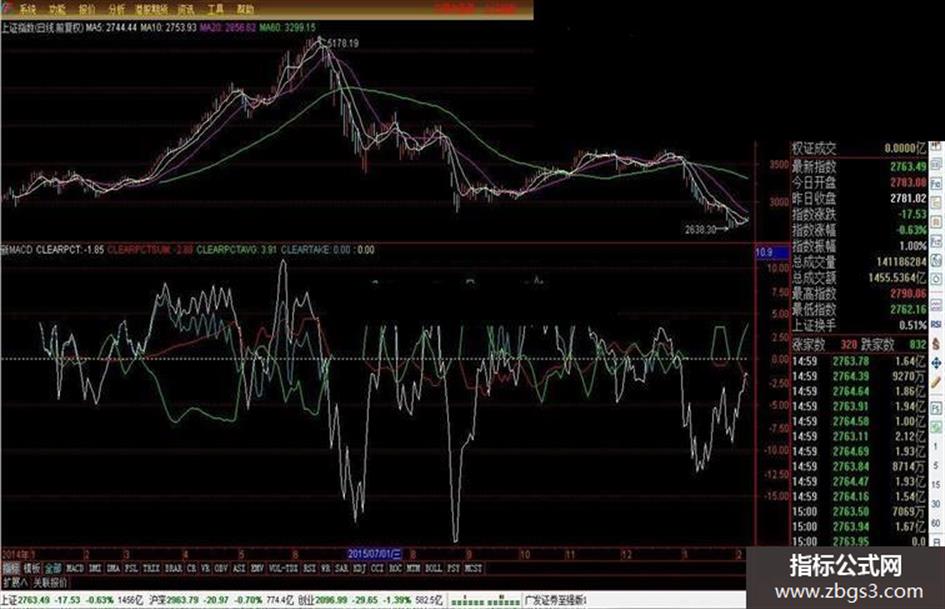Select the pencil drawing tool icon
The width and height of the screenshot is (945, 609).
936,383
